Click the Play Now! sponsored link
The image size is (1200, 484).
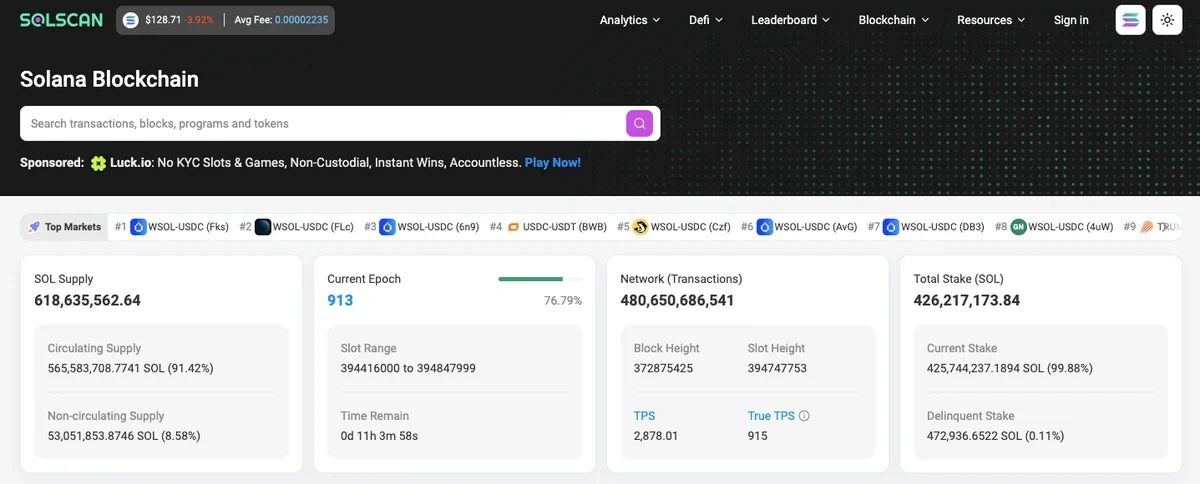point(552,162)
